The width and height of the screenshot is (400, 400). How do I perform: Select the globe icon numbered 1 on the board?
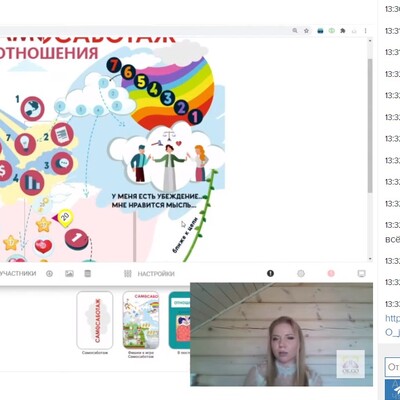point(33,108)
